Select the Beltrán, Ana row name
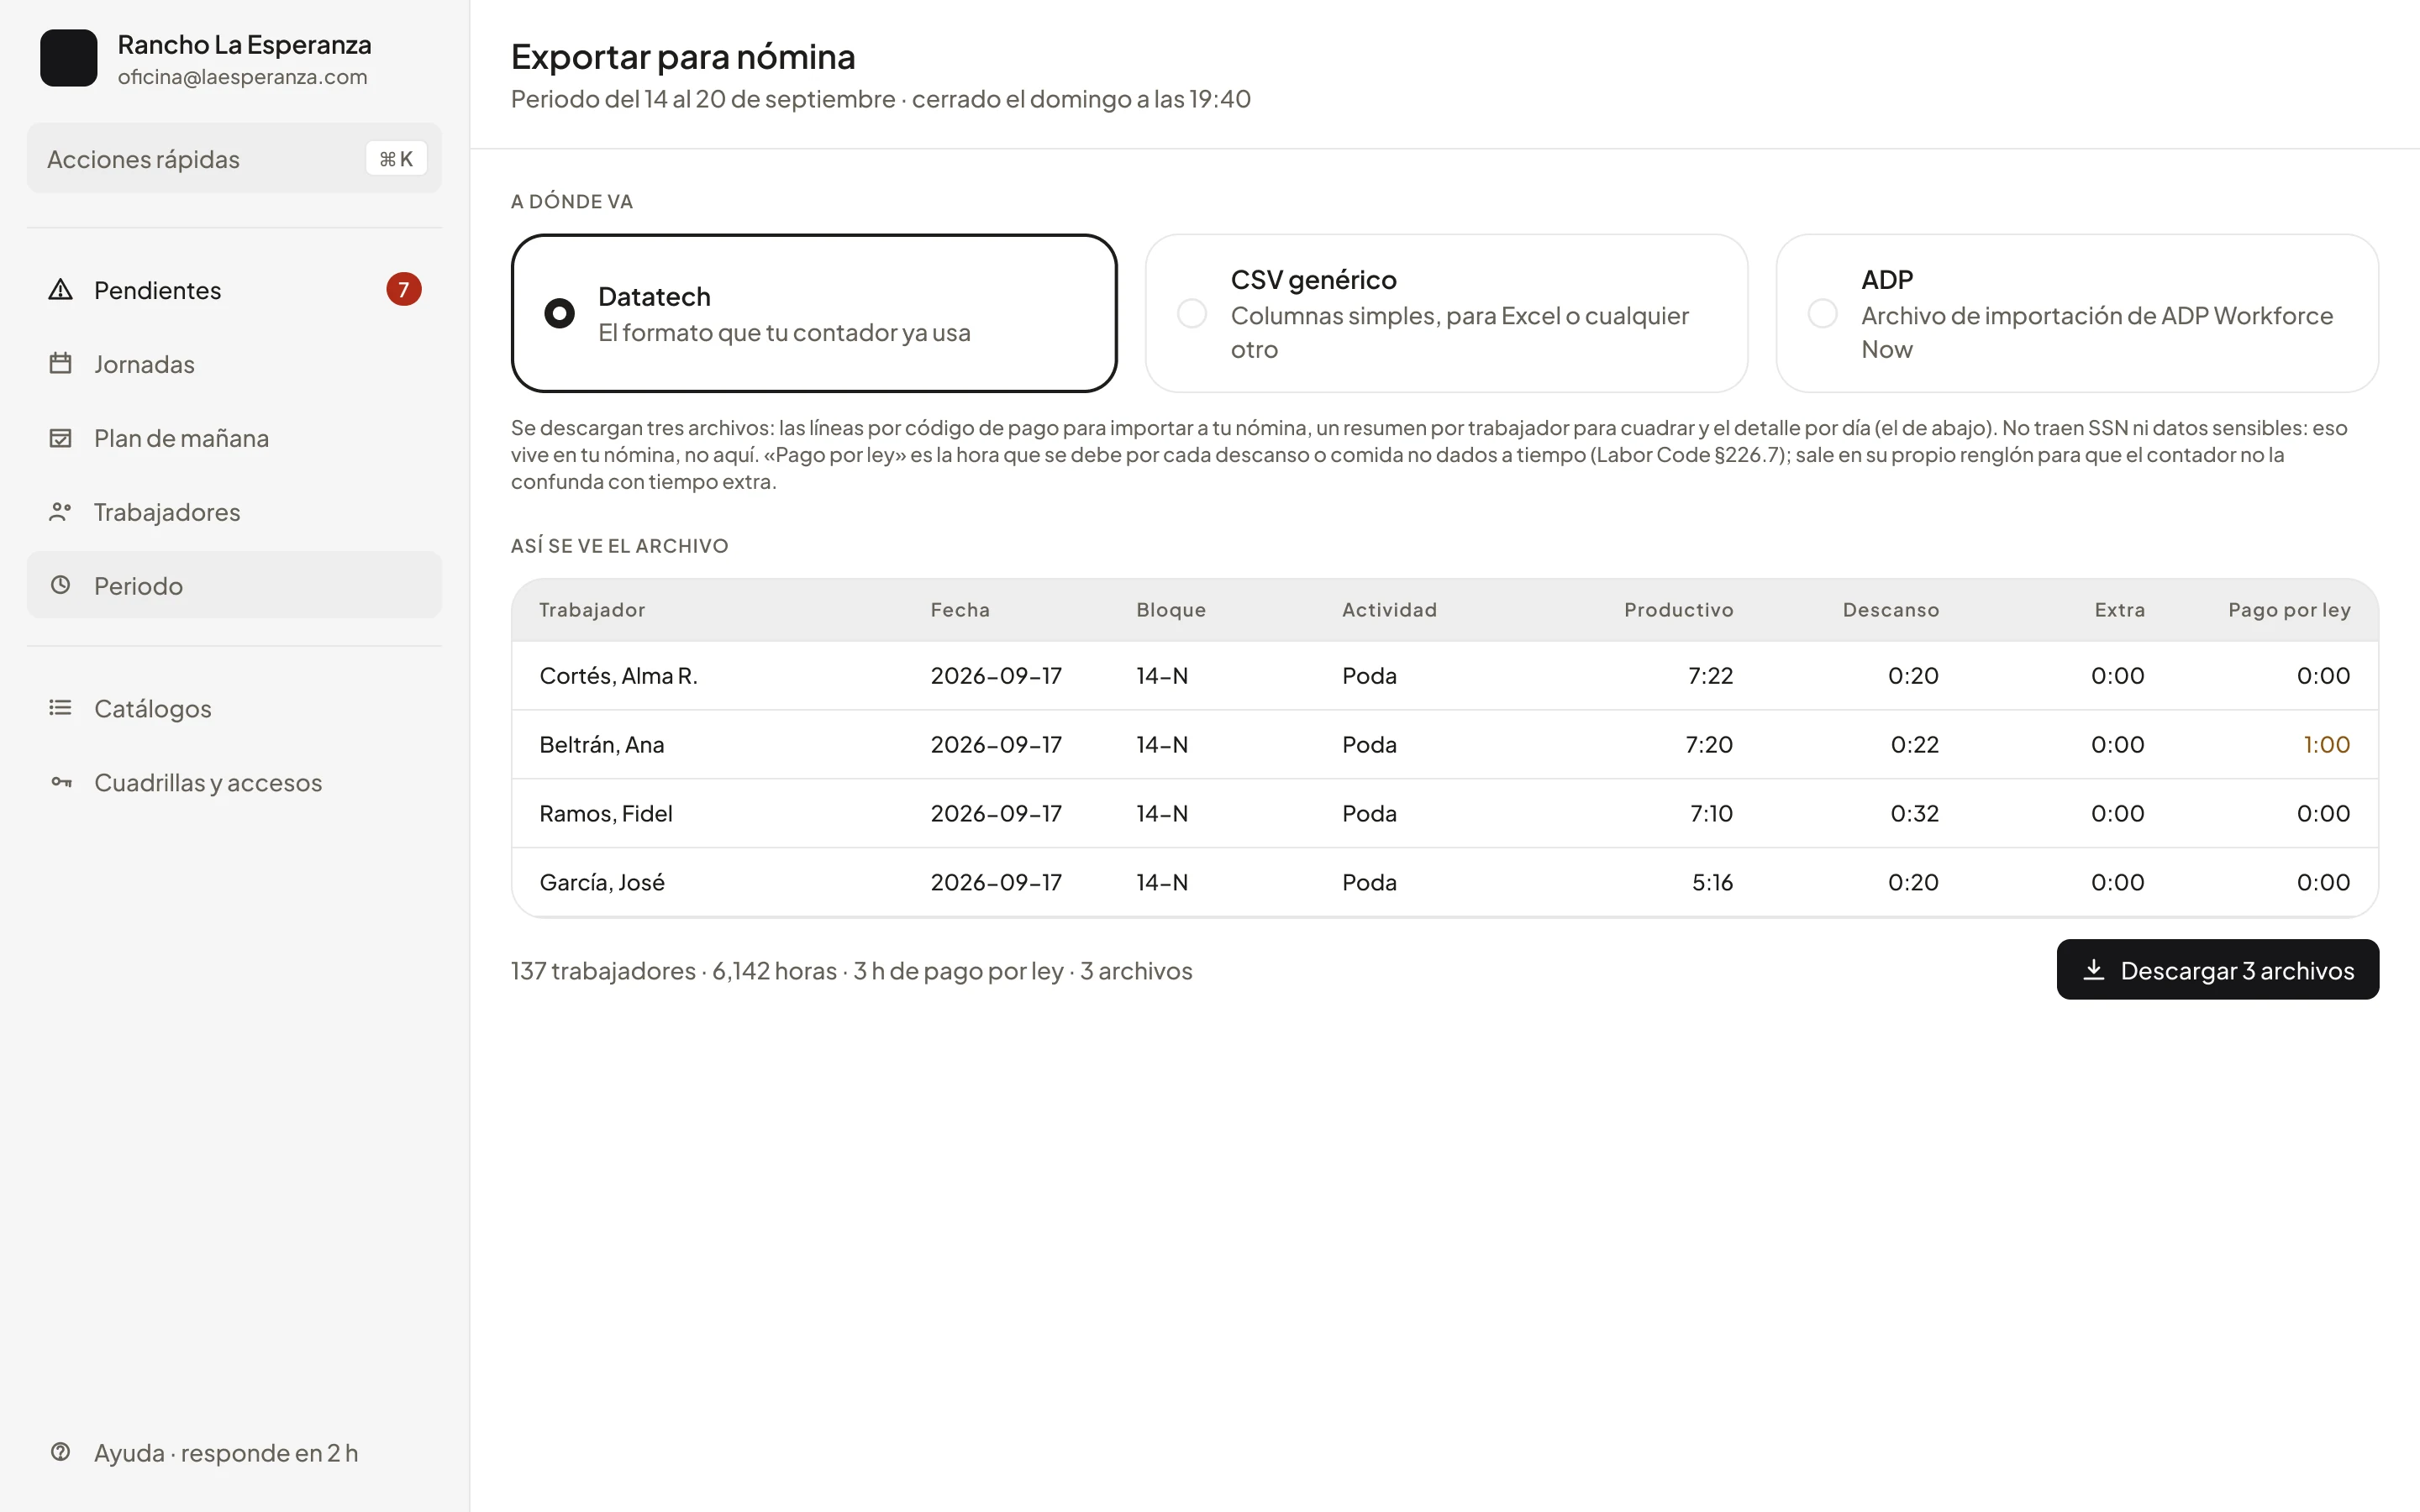The width and height of the screenshot is (2420, 1512). tap(601, 745)
